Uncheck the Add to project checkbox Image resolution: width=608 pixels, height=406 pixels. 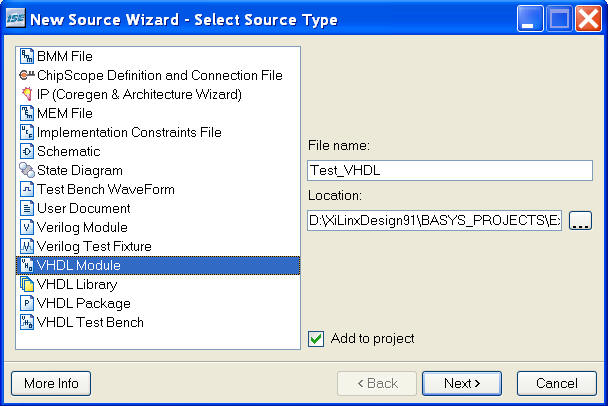[316, 339]
